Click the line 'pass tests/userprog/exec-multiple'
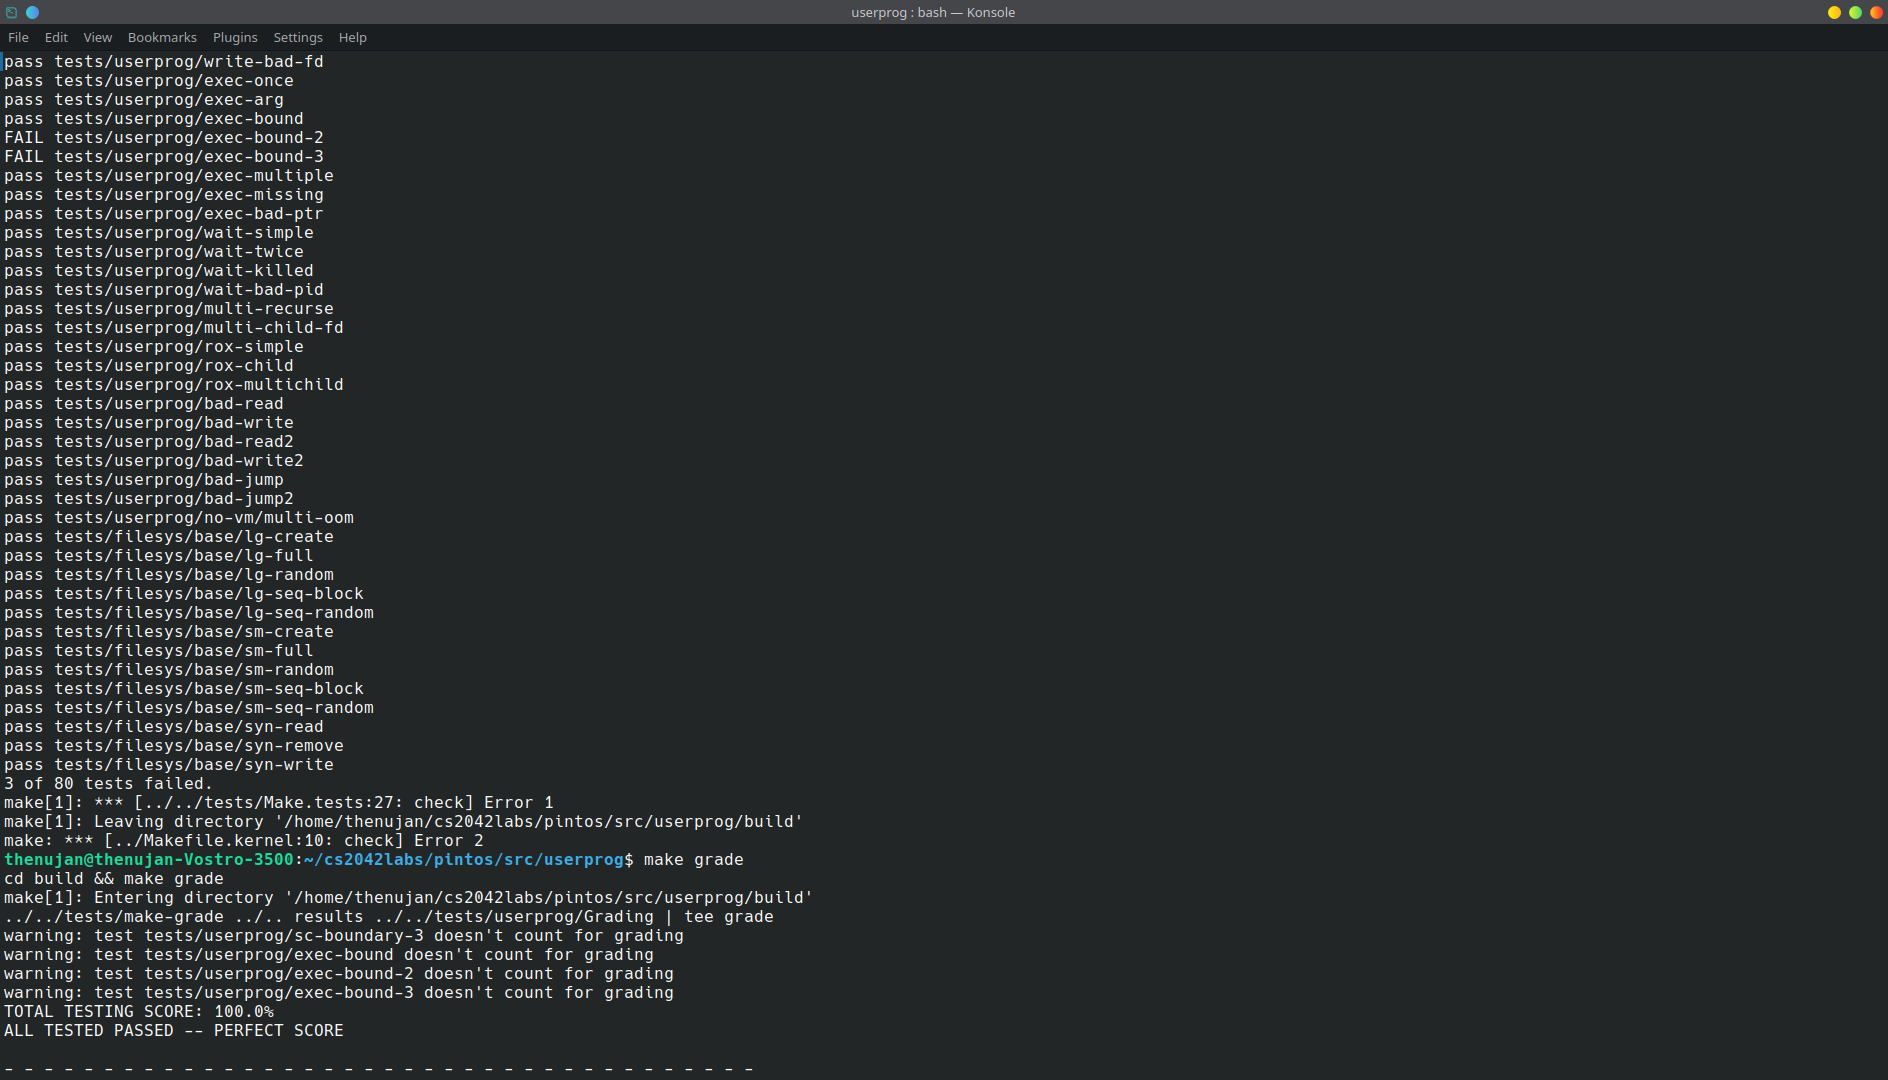This screenshot has width=1888, height=1080. tap(169, 176)
